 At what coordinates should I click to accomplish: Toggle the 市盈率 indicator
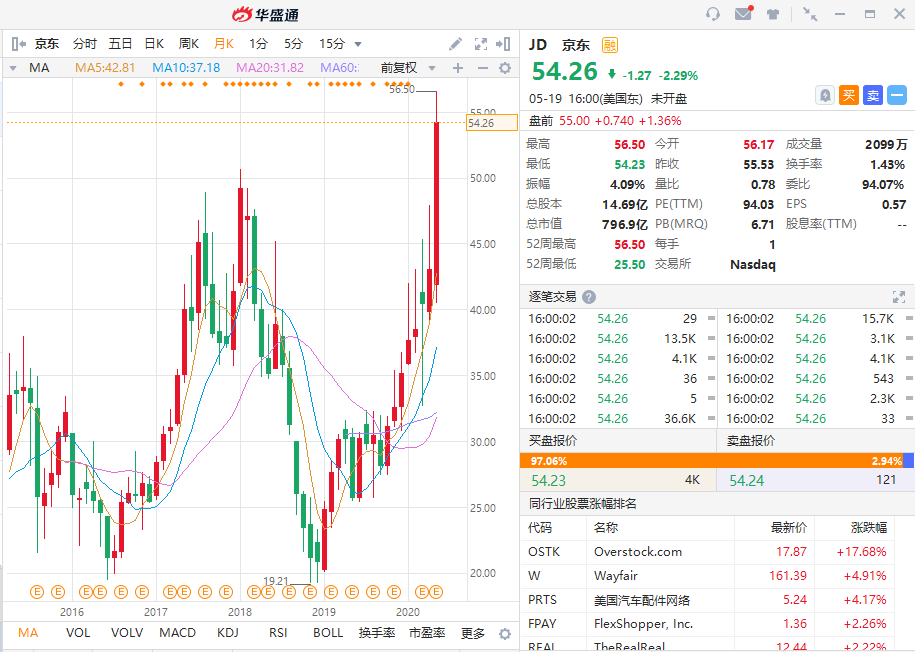pos(427,633)
